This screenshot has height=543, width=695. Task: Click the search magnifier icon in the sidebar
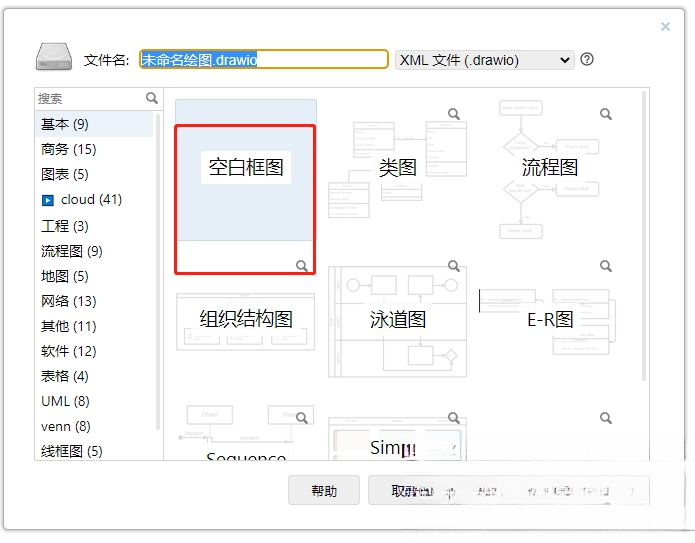[152, 98]
